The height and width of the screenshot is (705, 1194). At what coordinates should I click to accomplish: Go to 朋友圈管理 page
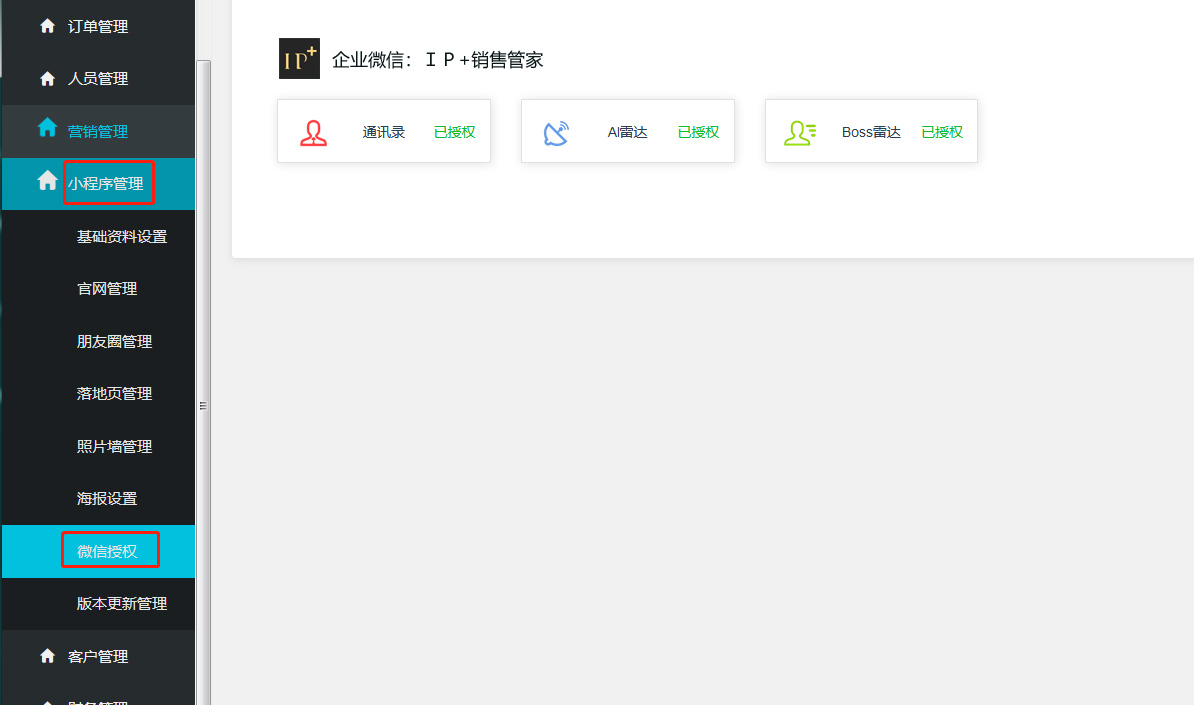point(115,342)
